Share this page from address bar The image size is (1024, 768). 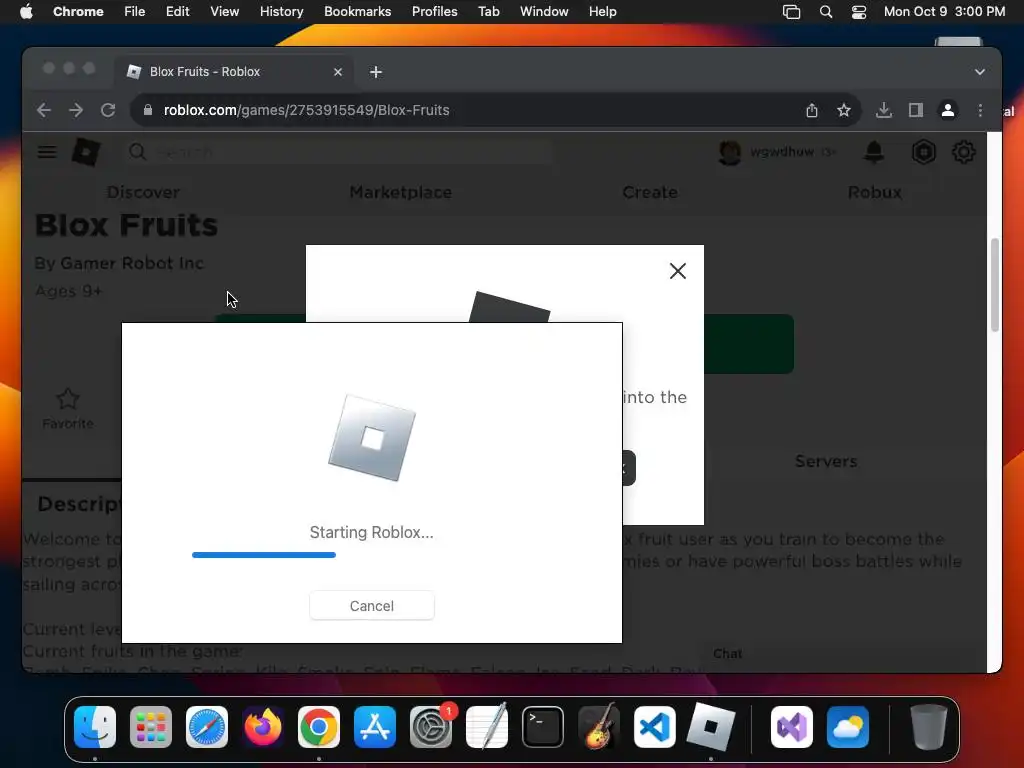812,110
